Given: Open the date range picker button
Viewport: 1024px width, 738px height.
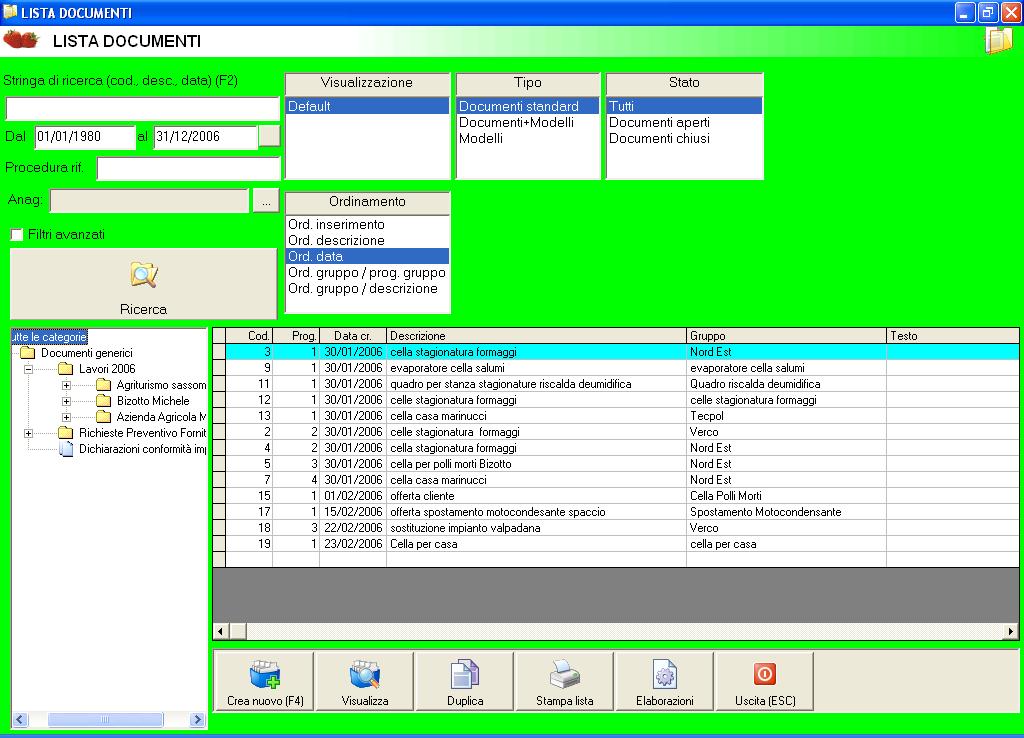Looking at the screenshot, I should pyautogui.click(x=270, y=136).
